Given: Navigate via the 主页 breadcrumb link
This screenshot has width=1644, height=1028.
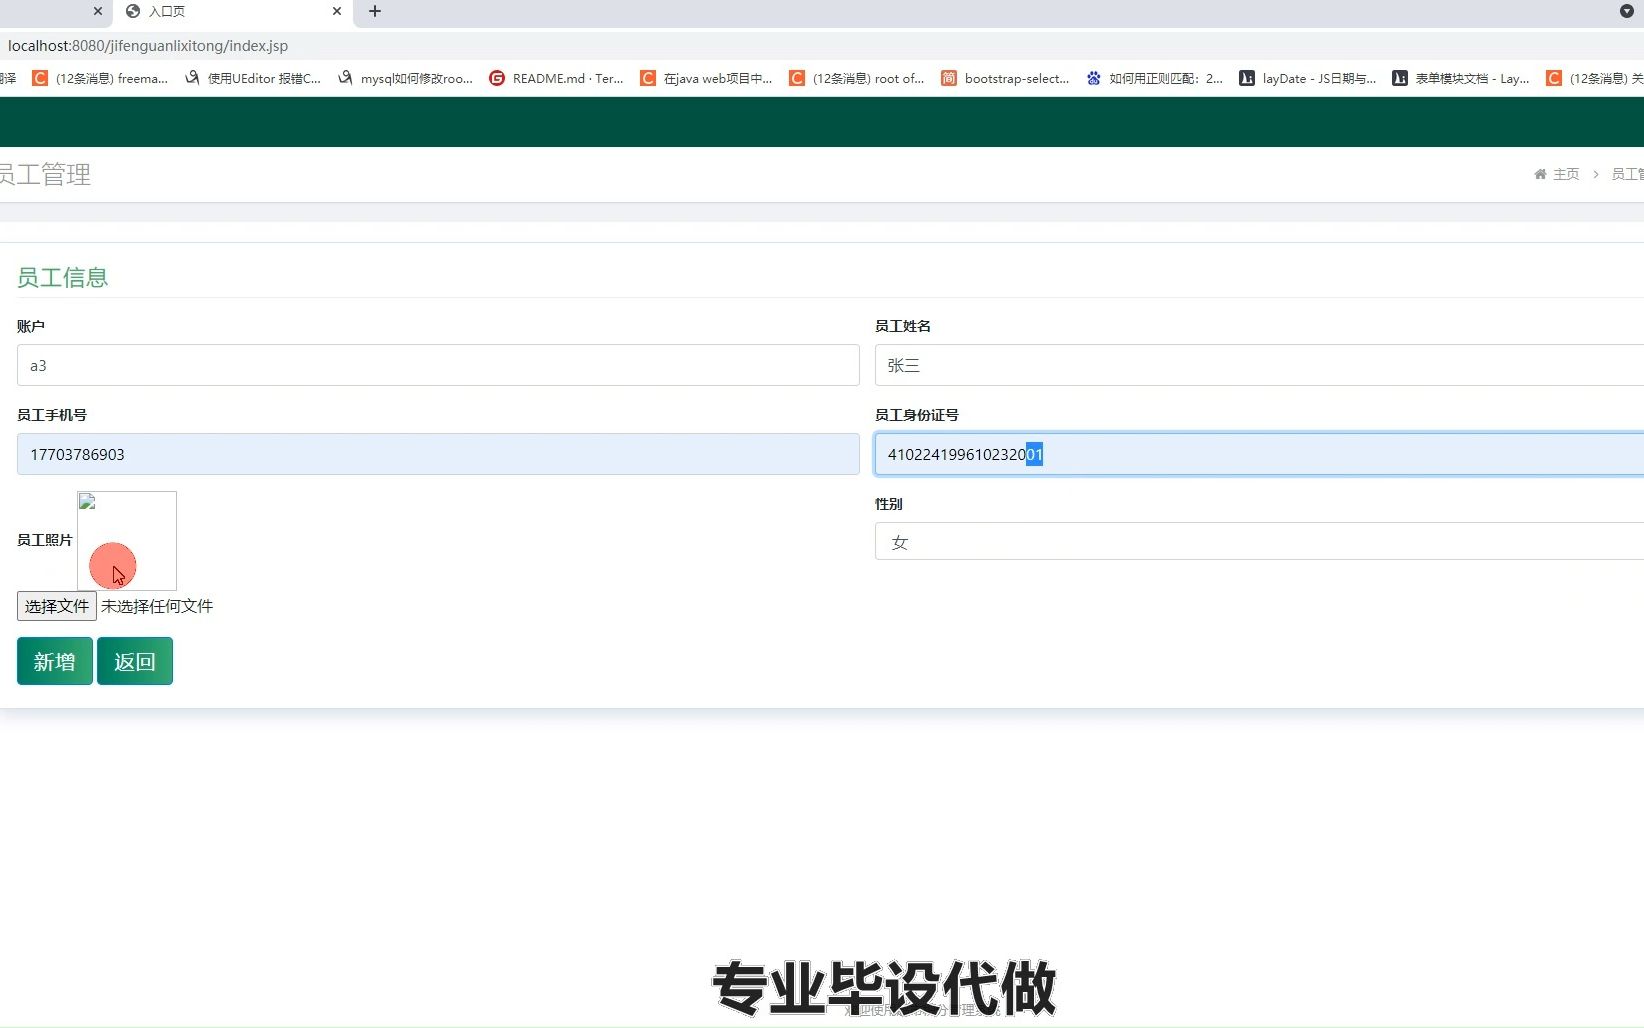Looking at the screenshot, I should point(1565,174).
